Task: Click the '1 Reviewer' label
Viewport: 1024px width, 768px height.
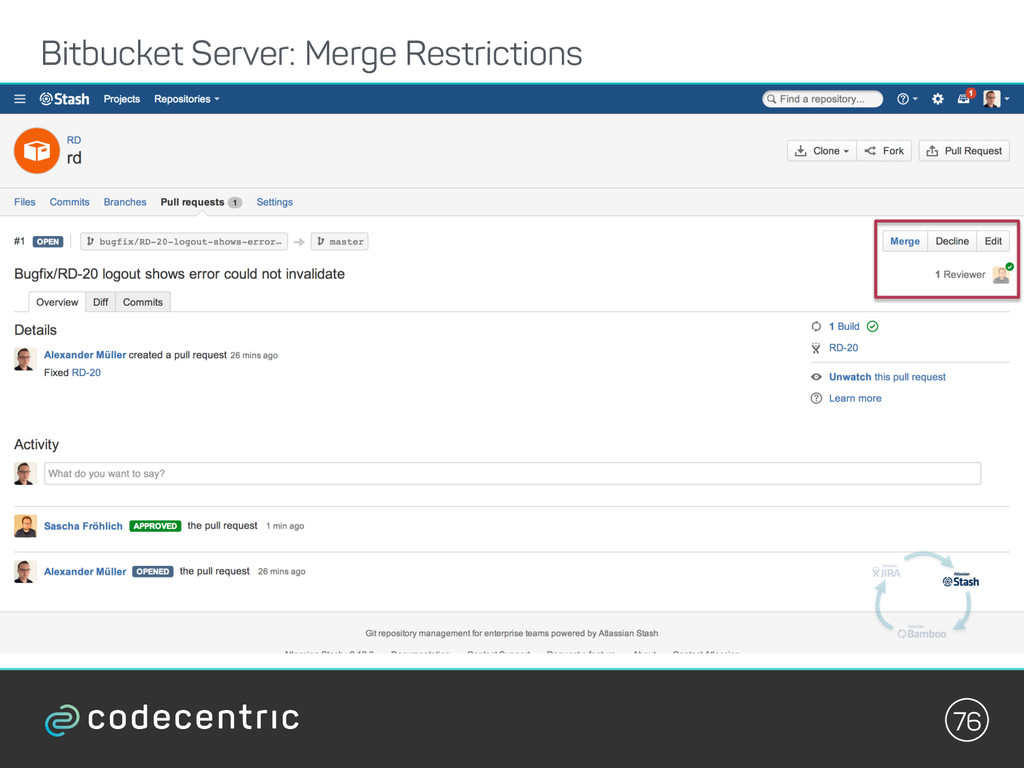Action: click(x=959, y=274)
